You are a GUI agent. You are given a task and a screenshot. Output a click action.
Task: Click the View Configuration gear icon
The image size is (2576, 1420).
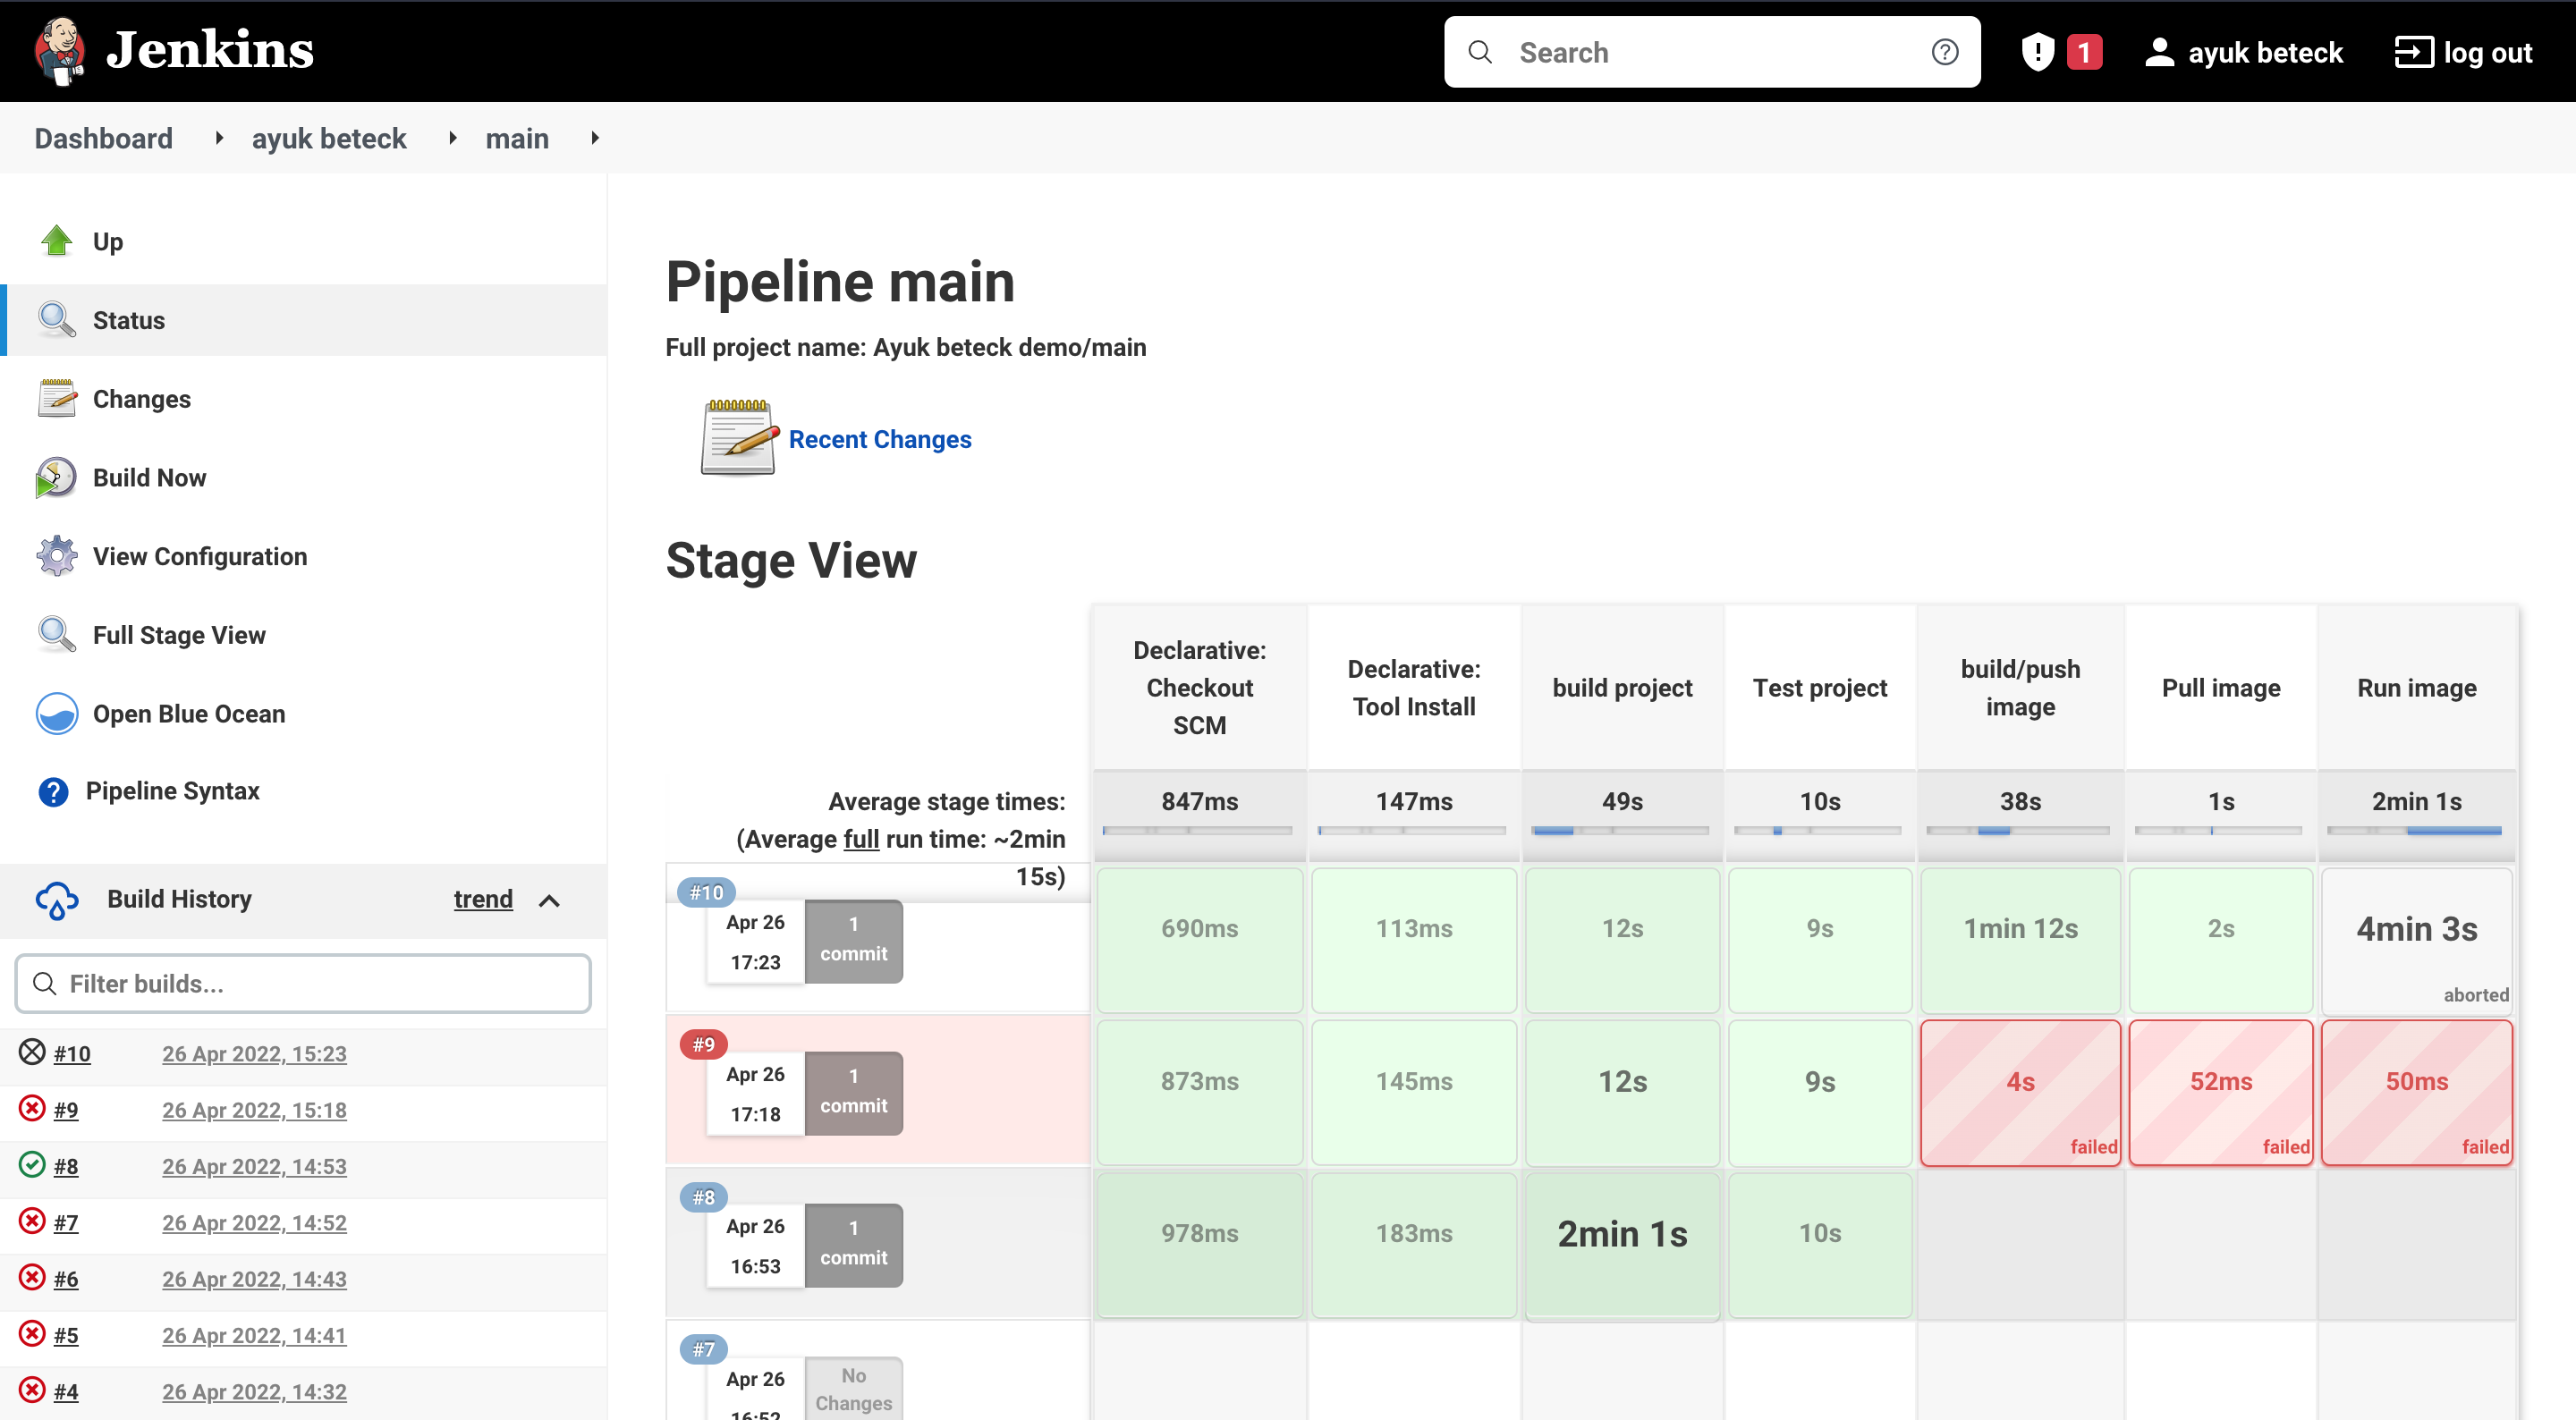click(56, 556)
